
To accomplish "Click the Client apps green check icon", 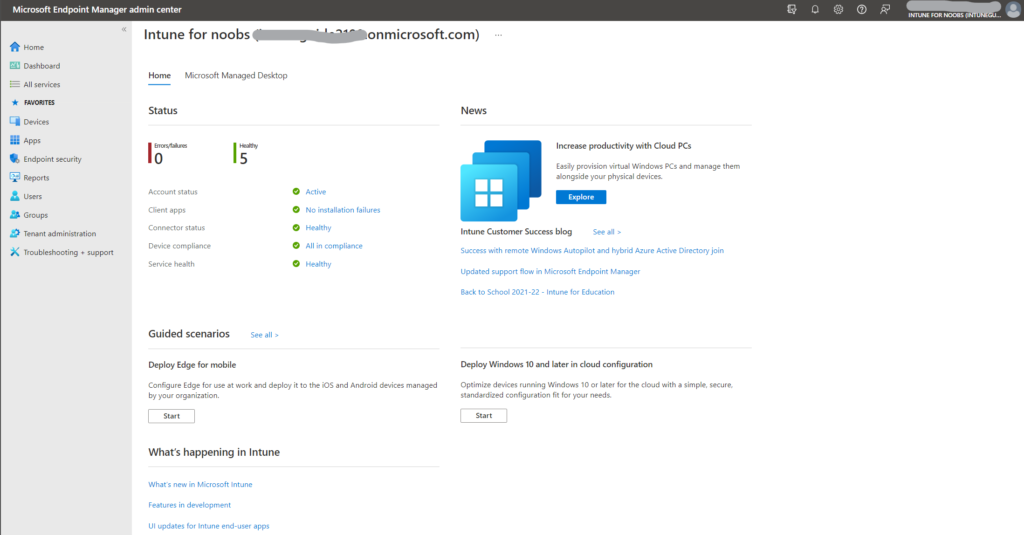I will pyautogui.click(x=296, y=210).
